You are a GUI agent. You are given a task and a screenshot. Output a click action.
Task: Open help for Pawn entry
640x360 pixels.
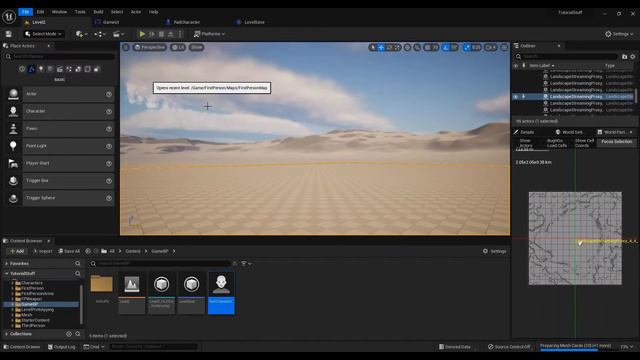(109, 129)
